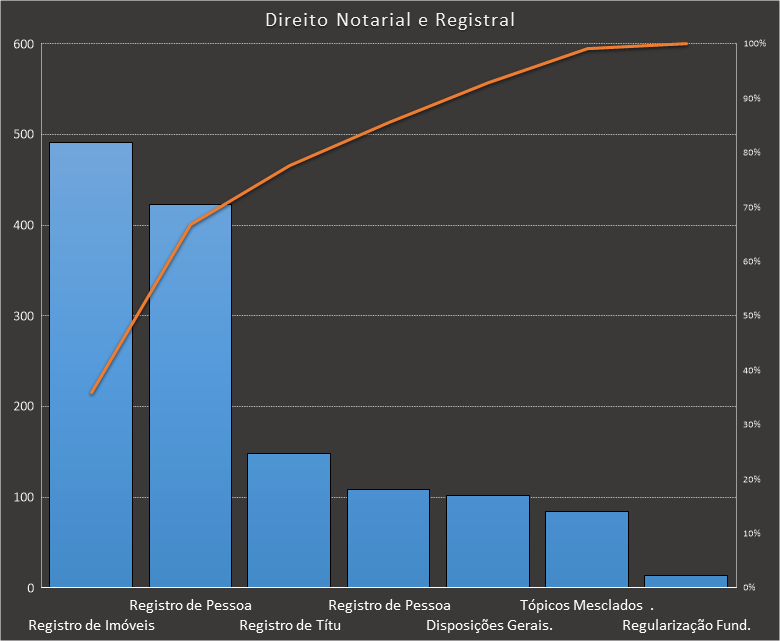Click the Registro de Imóveis axis label
Viewport: 780px width, 641px height.
[x=91, y=626]
